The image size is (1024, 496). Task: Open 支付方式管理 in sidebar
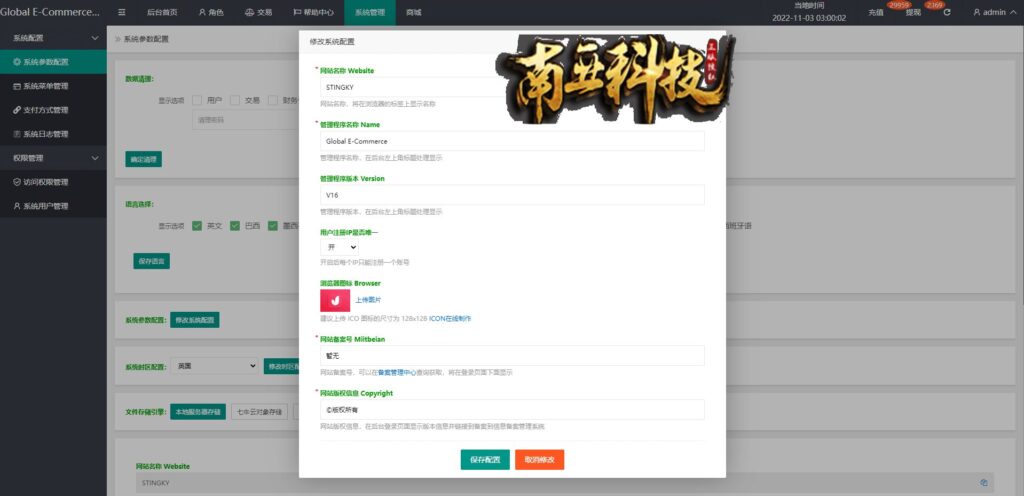pos(53,110)
